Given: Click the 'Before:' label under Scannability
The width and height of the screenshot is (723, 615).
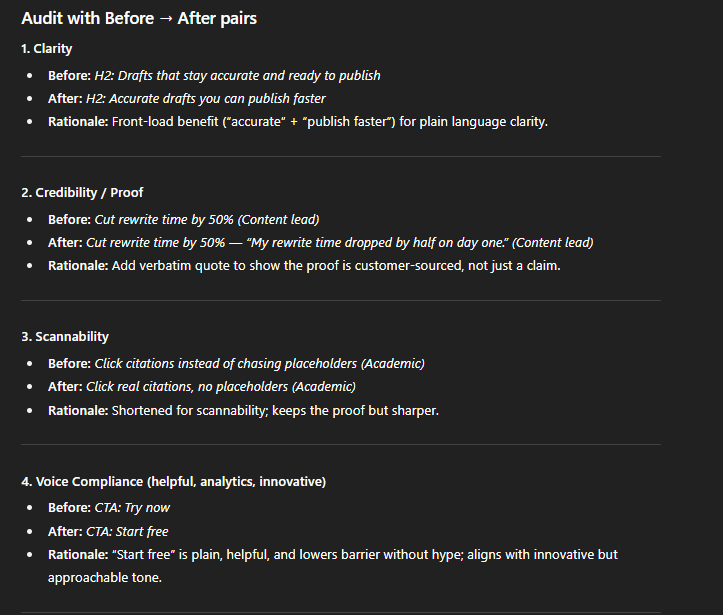Looking at the screenshot, I should tap(70, 364).
